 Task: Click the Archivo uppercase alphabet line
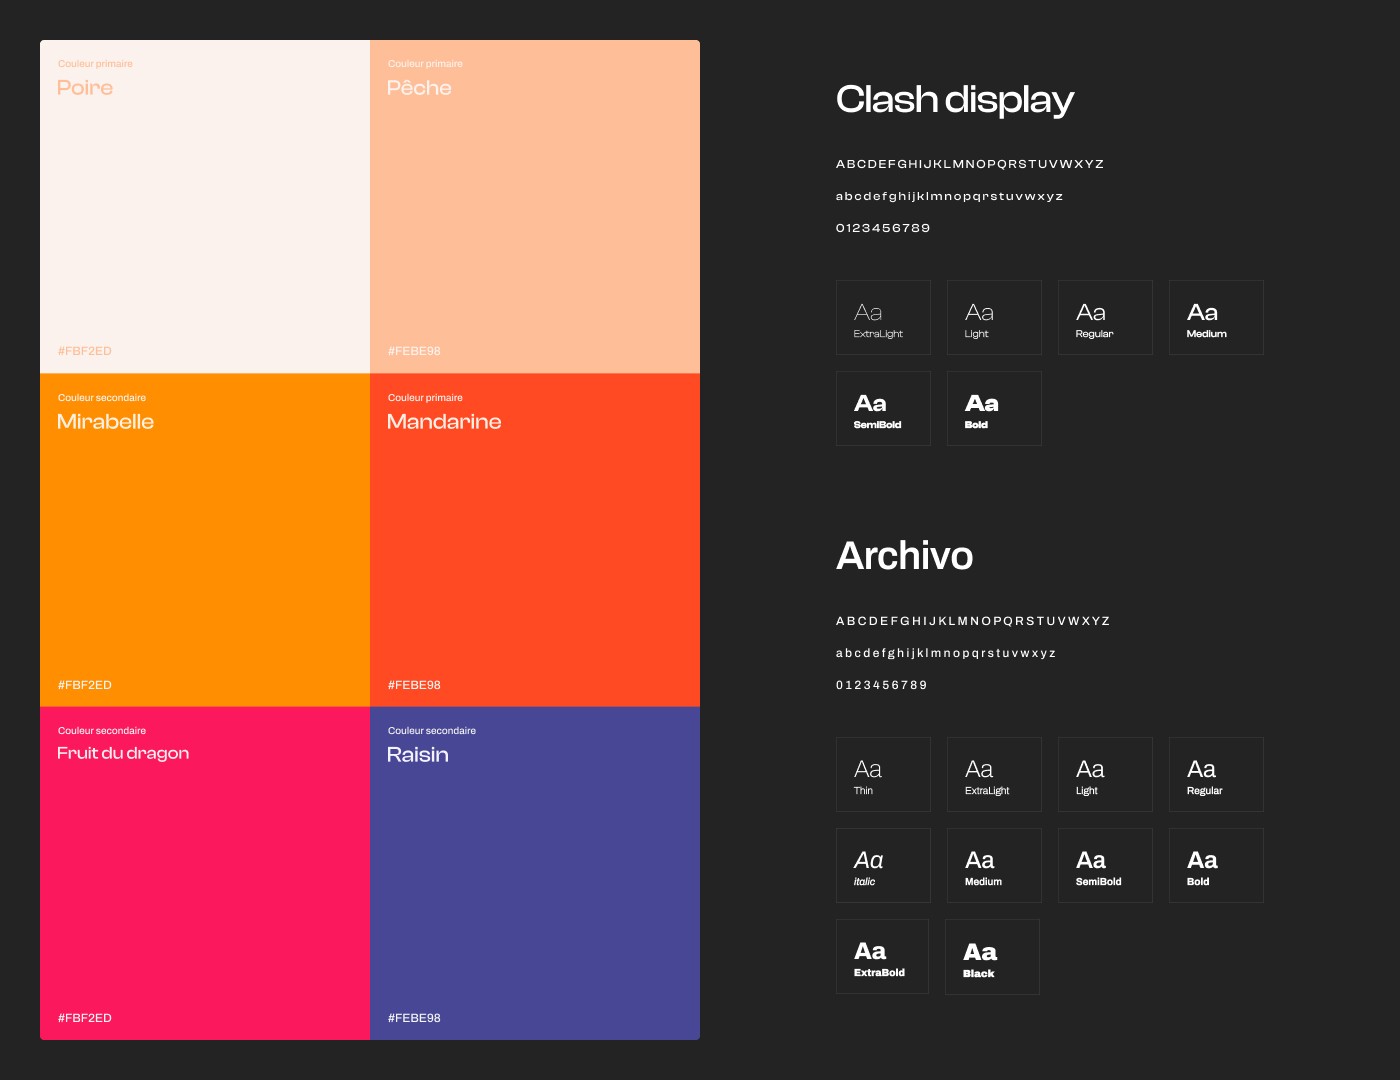pyautogui.click(x=973, y=621)
